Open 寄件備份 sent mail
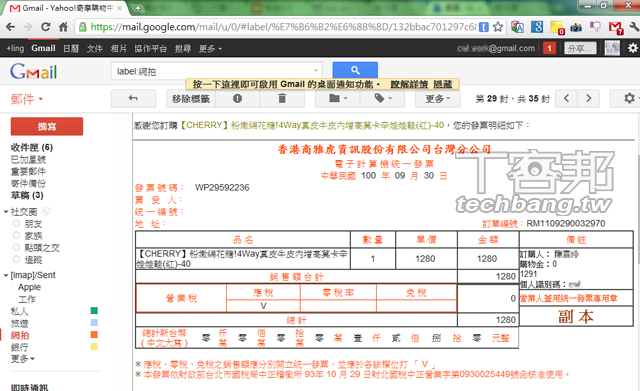This screenshot has width=640, height=391. pyautogui.click(x=28, y=183)
